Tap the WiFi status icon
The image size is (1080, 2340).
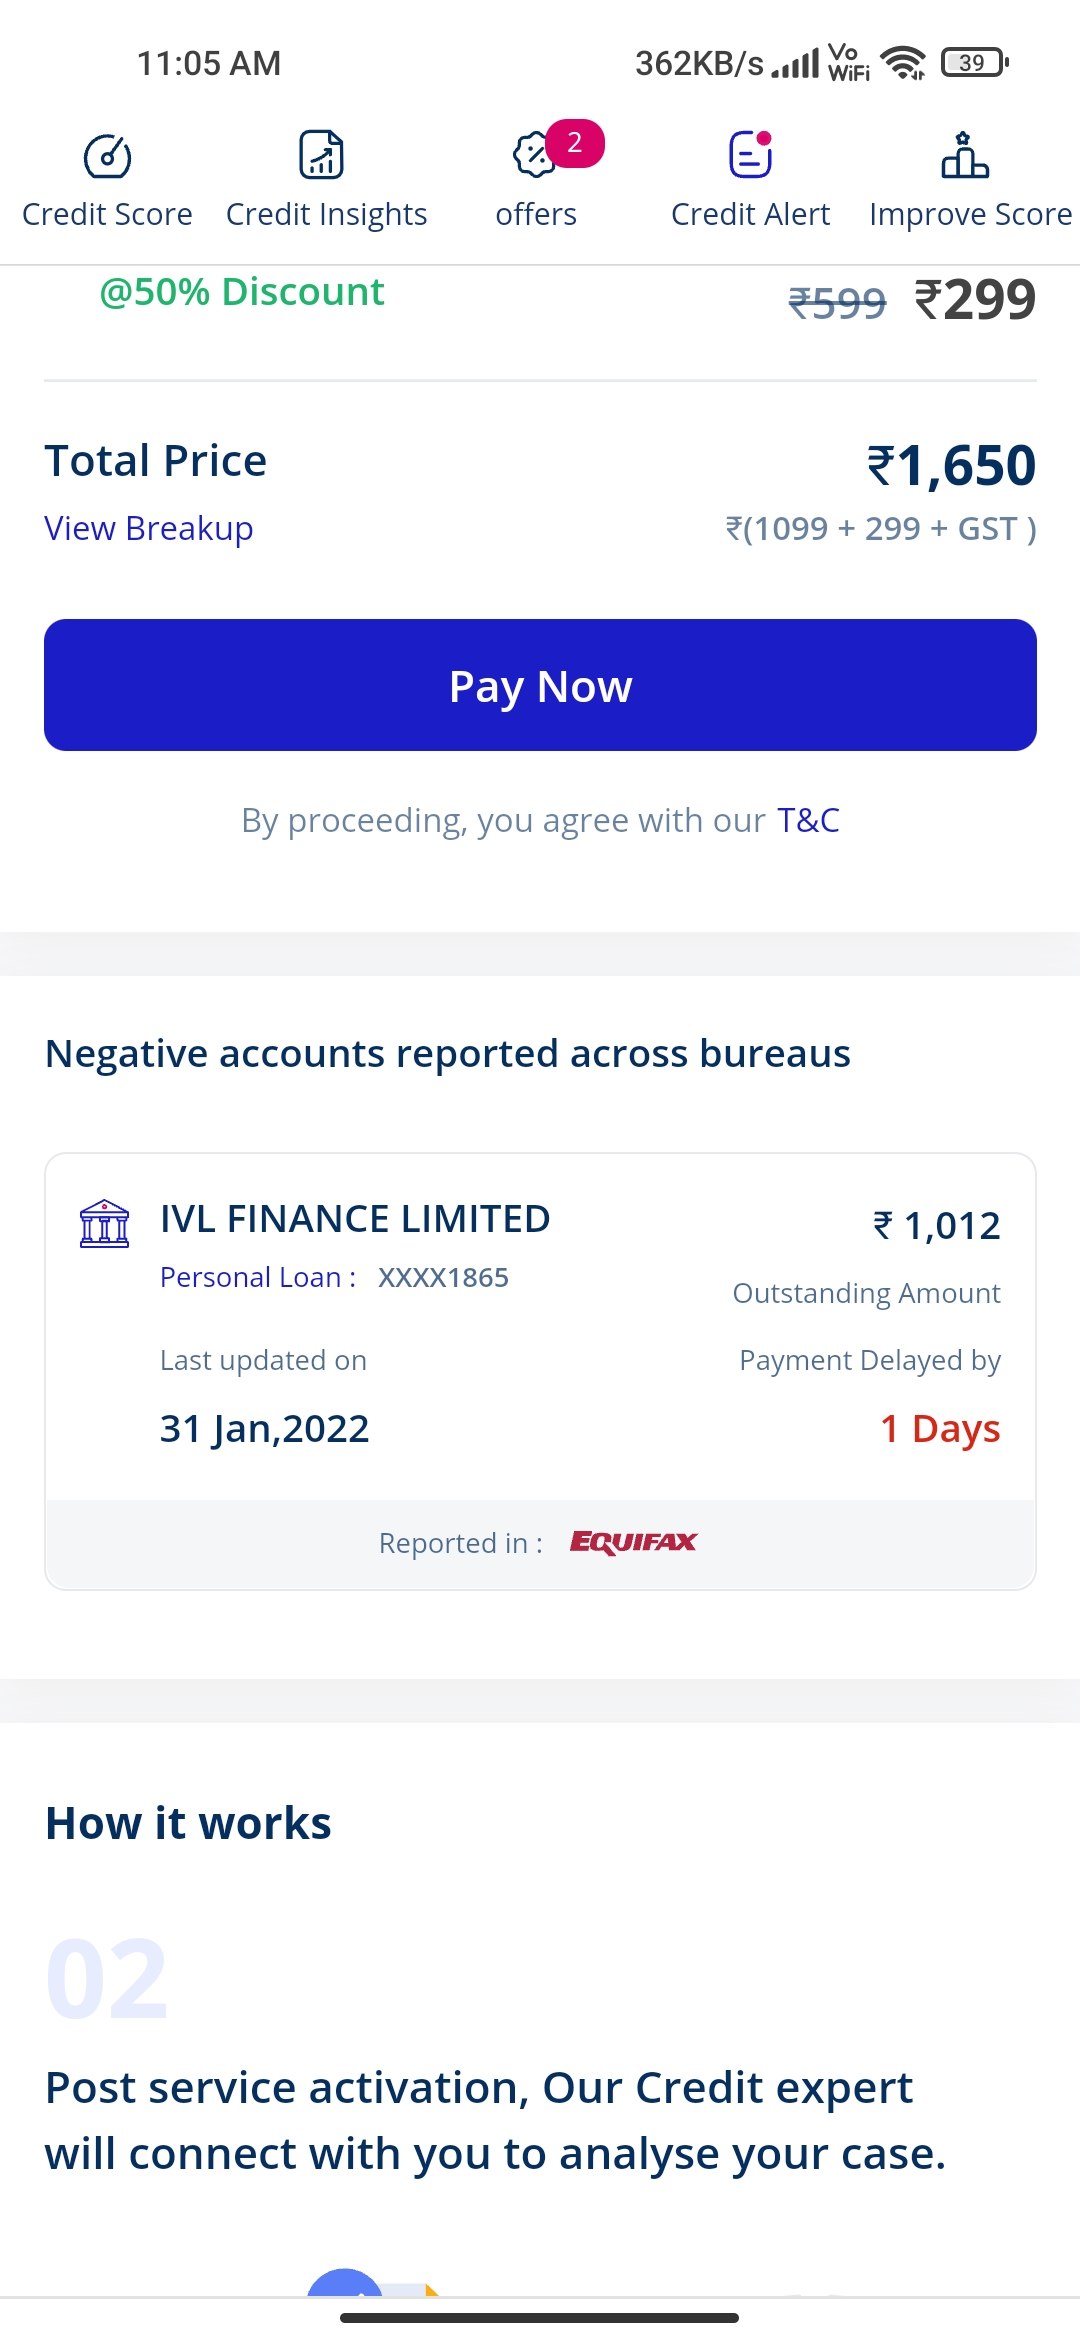904,63
